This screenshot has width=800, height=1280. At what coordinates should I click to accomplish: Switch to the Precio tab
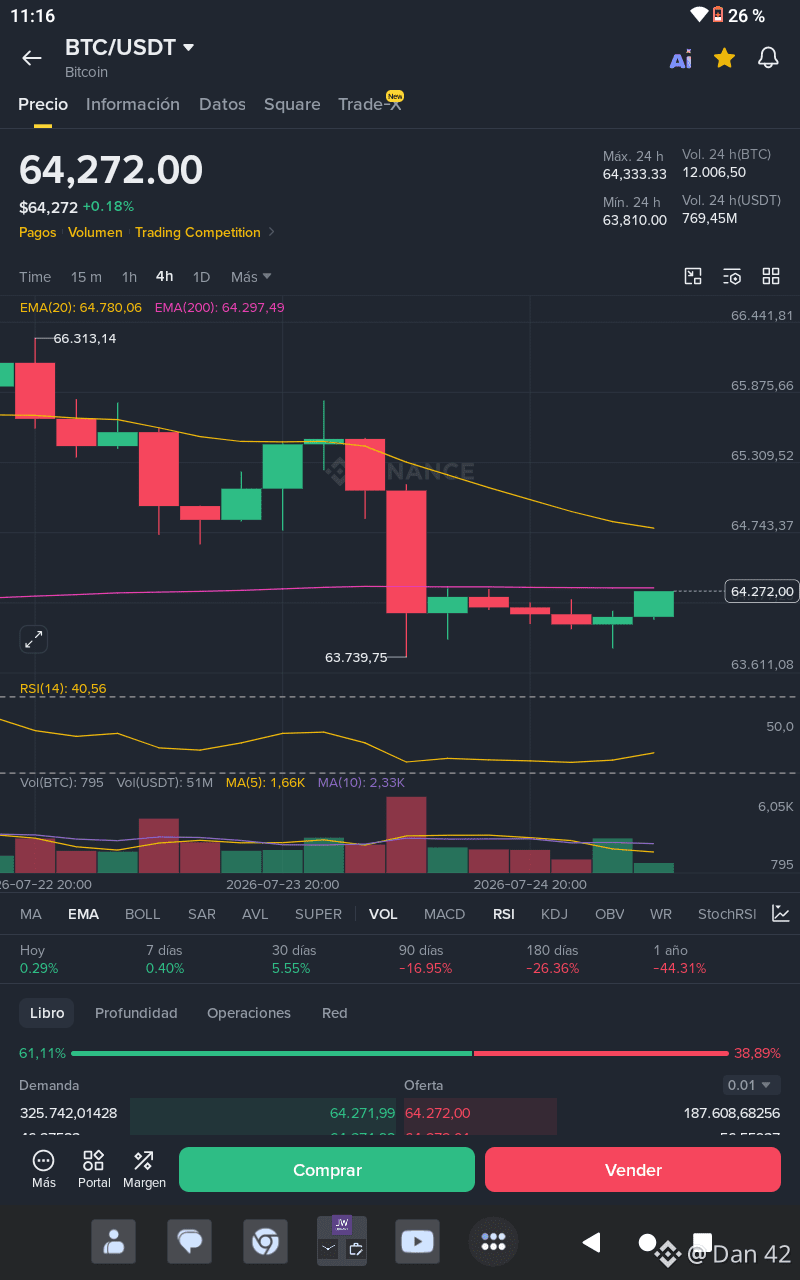coord(43,104)
